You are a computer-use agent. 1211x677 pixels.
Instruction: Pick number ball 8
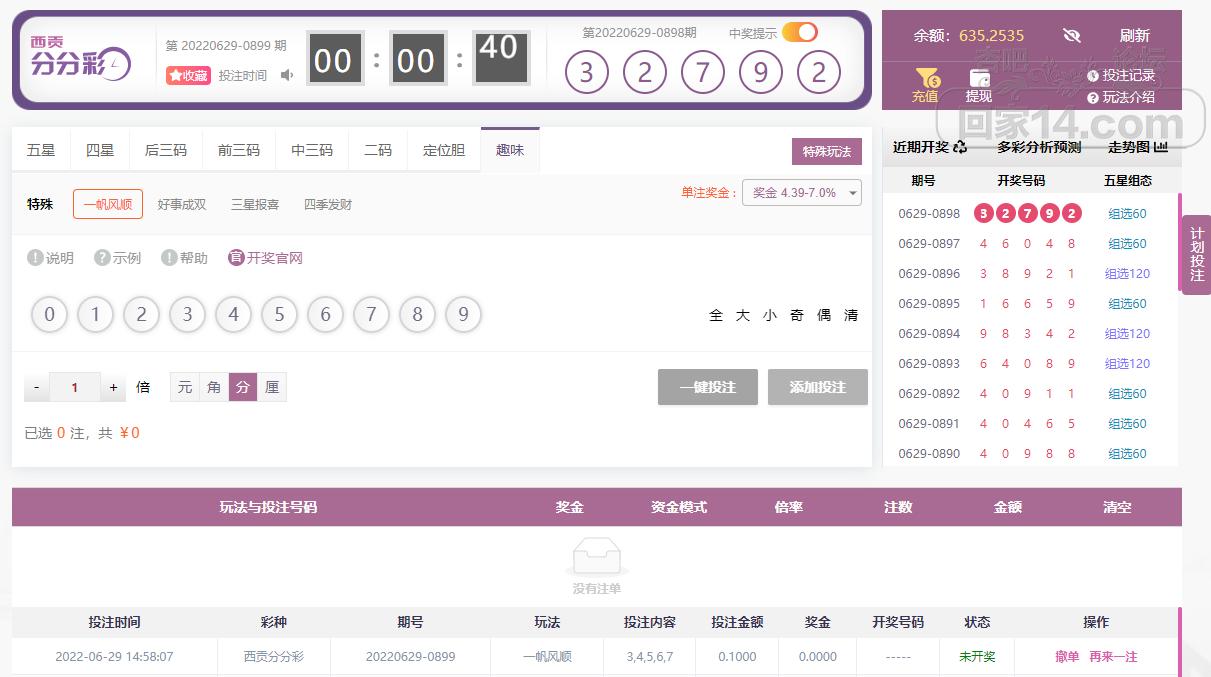(x=417, y=315)
